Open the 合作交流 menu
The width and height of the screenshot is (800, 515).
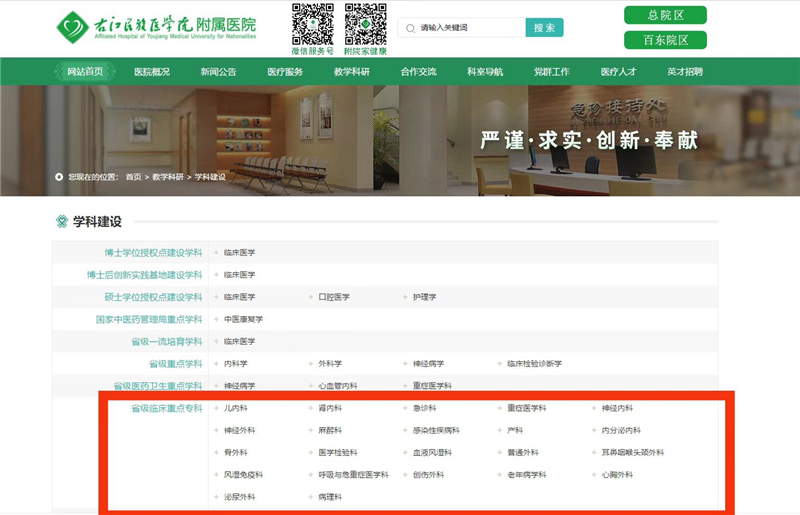click(418, 72)
